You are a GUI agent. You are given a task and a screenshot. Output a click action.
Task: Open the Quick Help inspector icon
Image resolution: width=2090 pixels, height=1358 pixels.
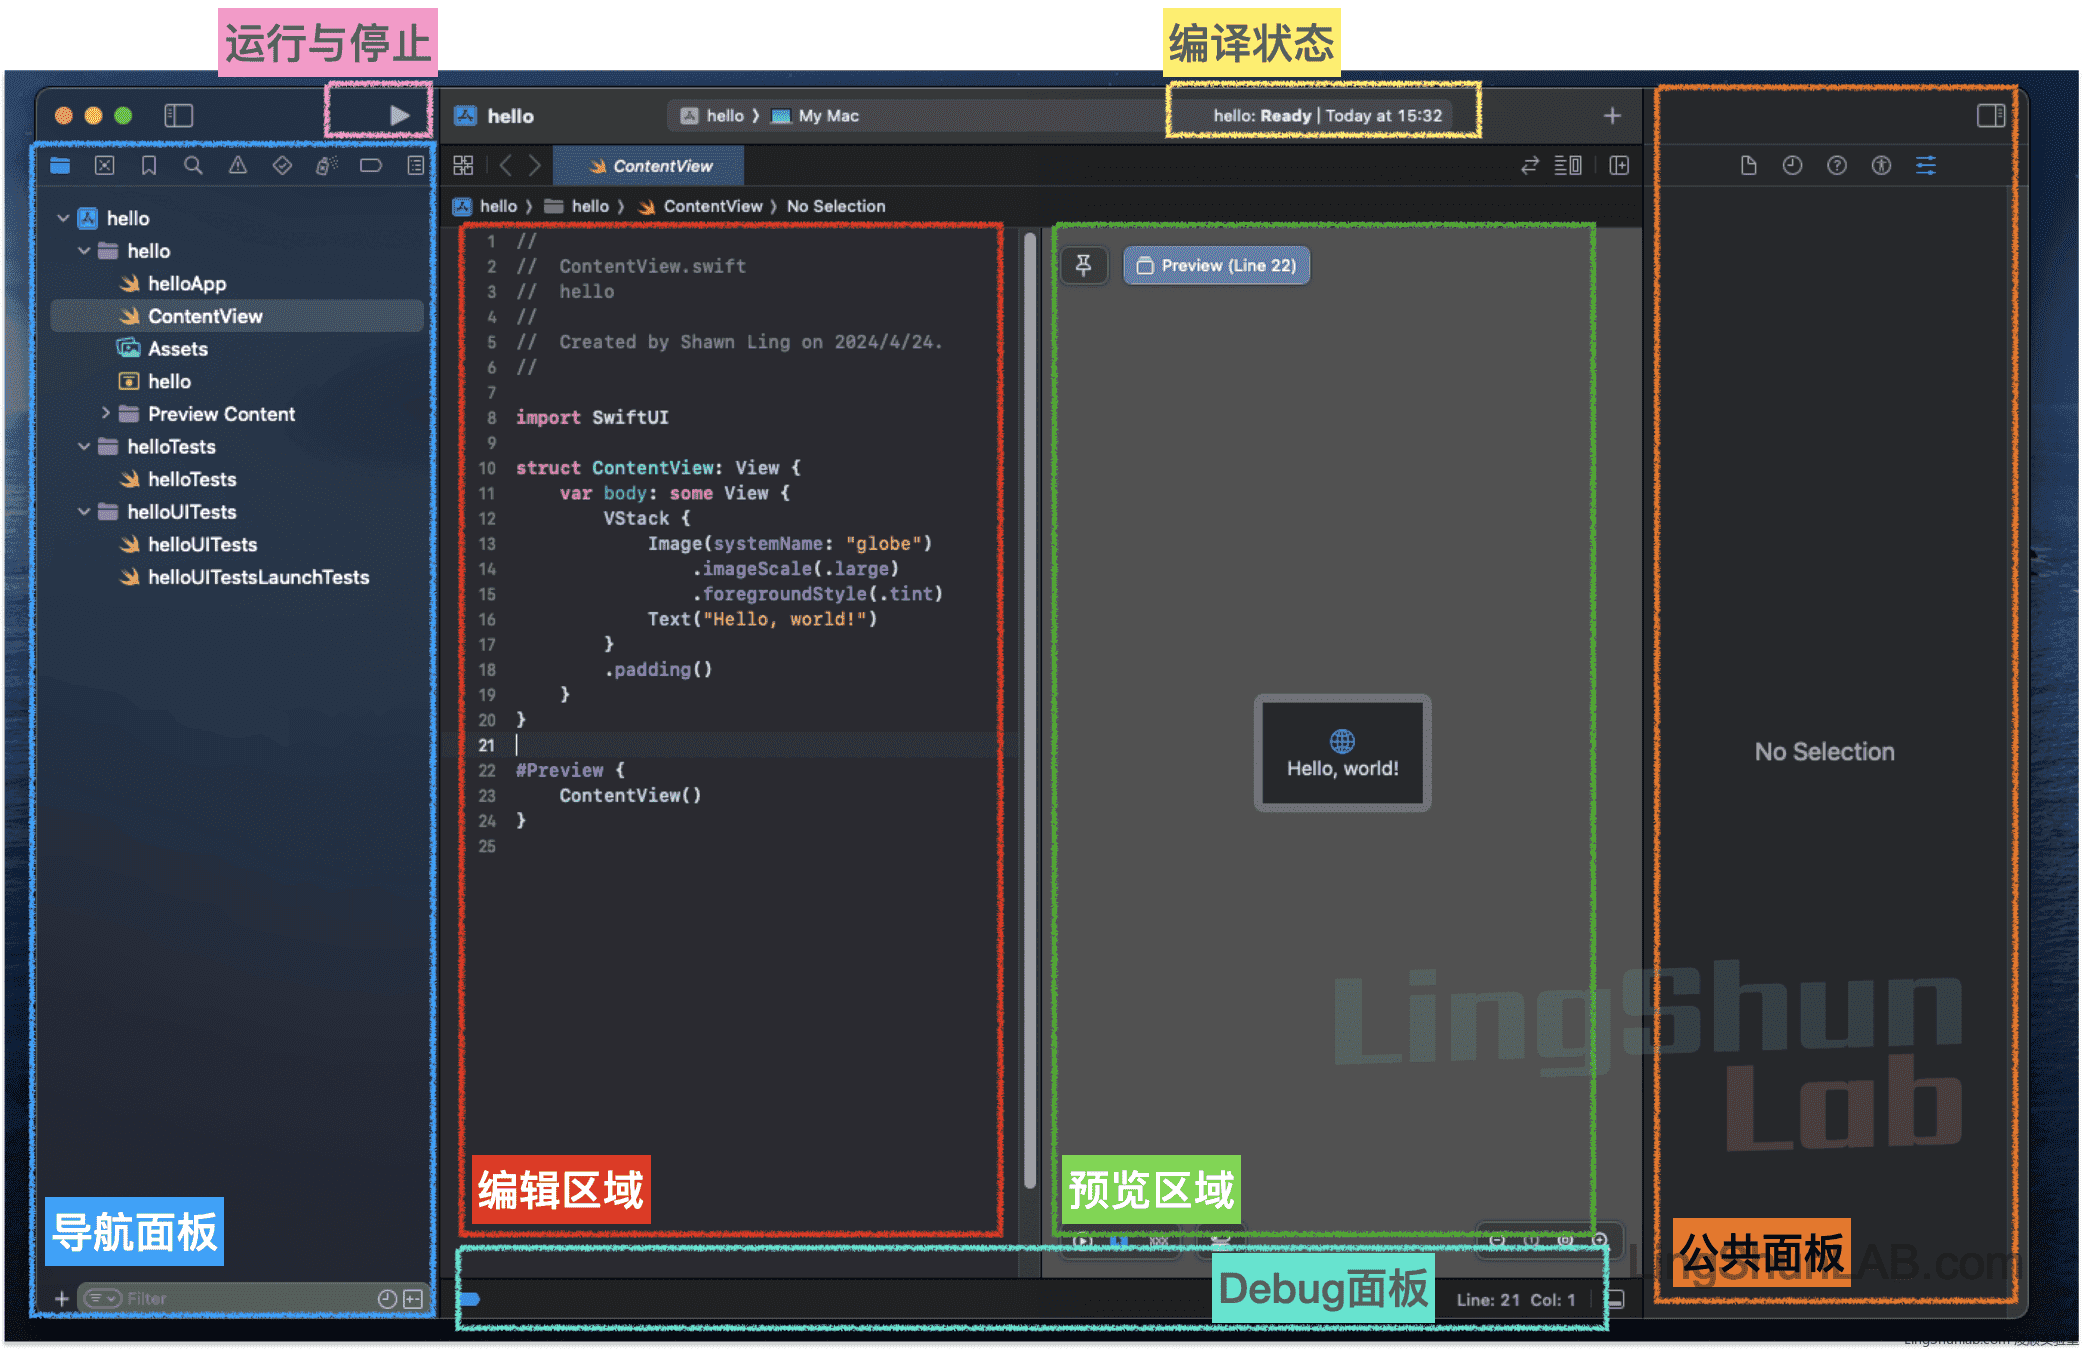coord(1836,166)
